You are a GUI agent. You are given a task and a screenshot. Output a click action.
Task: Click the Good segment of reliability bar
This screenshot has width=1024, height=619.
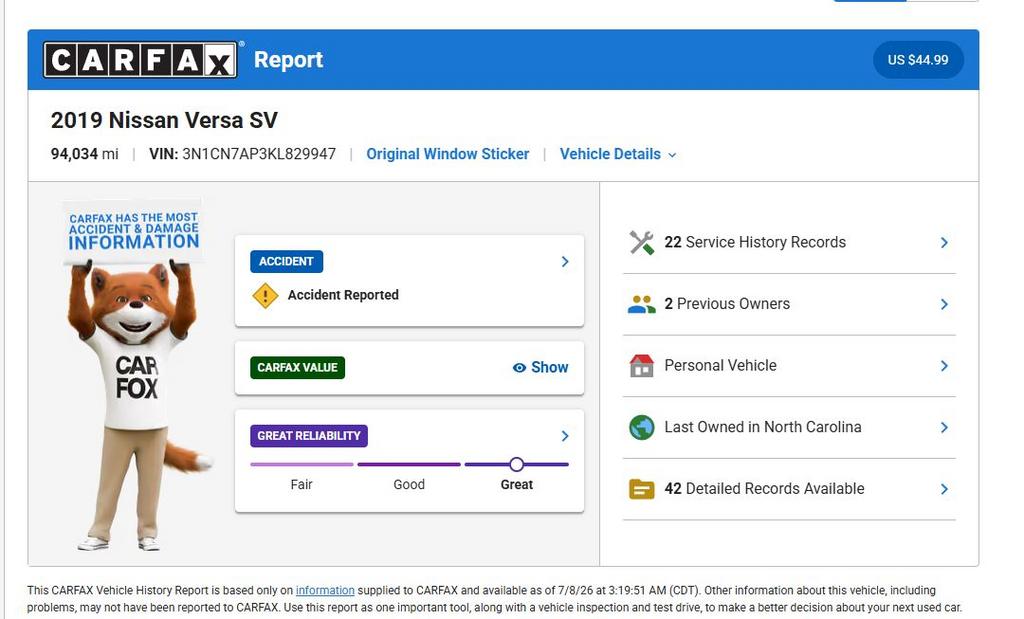click(409, 464)
